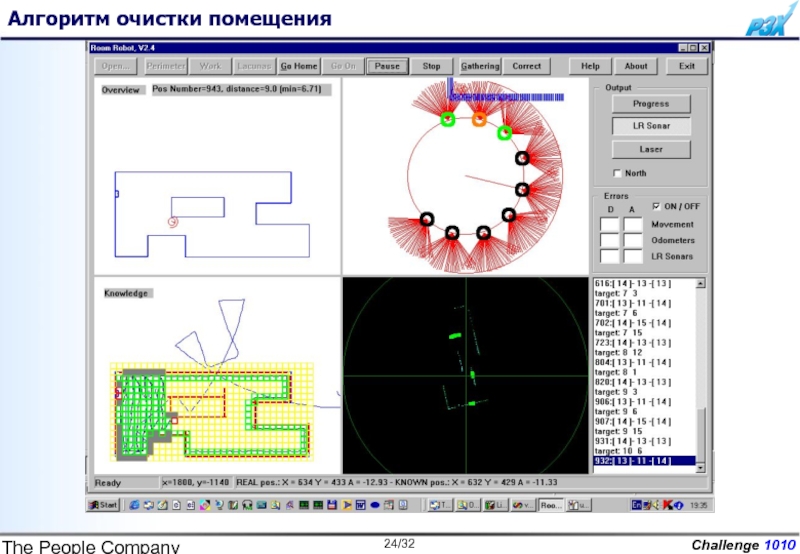The width and height of the screenshot is (800, 554).
Task: Enable the North checkbox
Action: [617, 173]
